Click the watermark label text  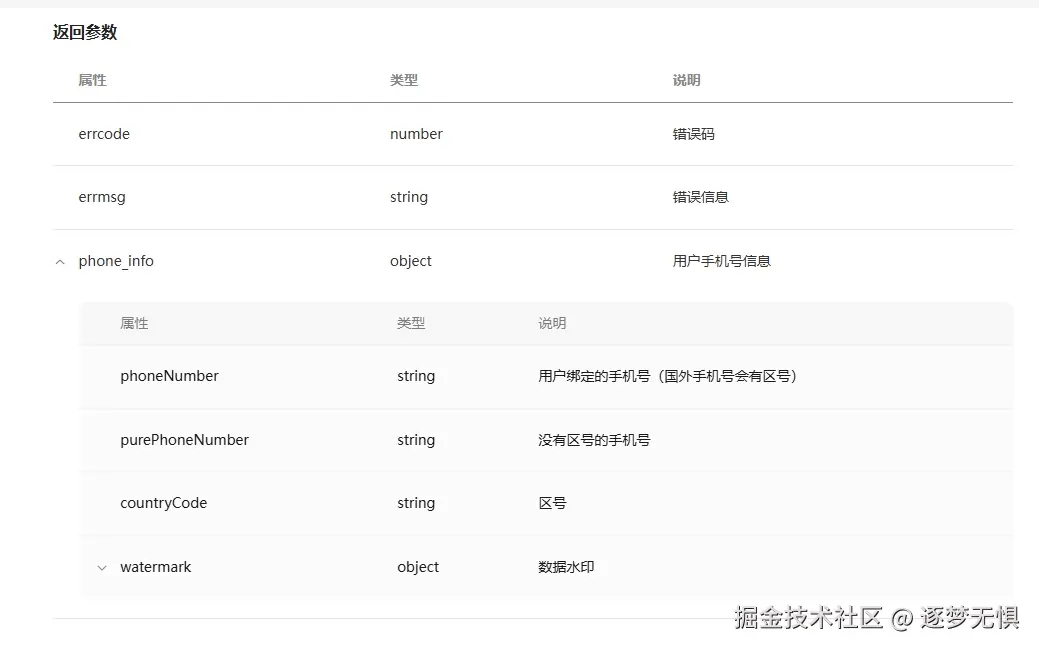pyautogui.click(x=156, y=567)
